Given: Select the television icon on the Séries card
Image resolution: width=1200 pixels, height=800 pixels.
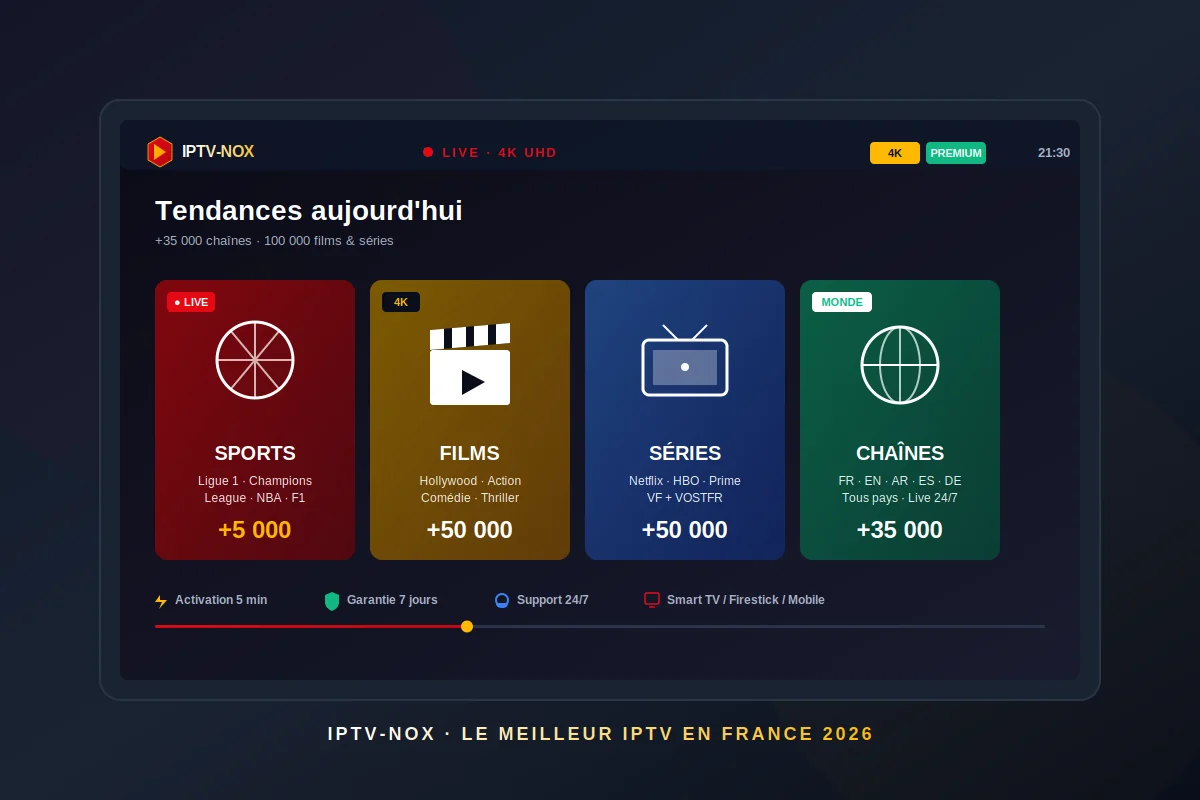Looking at the screenshot, I should [x=685, y=360].
